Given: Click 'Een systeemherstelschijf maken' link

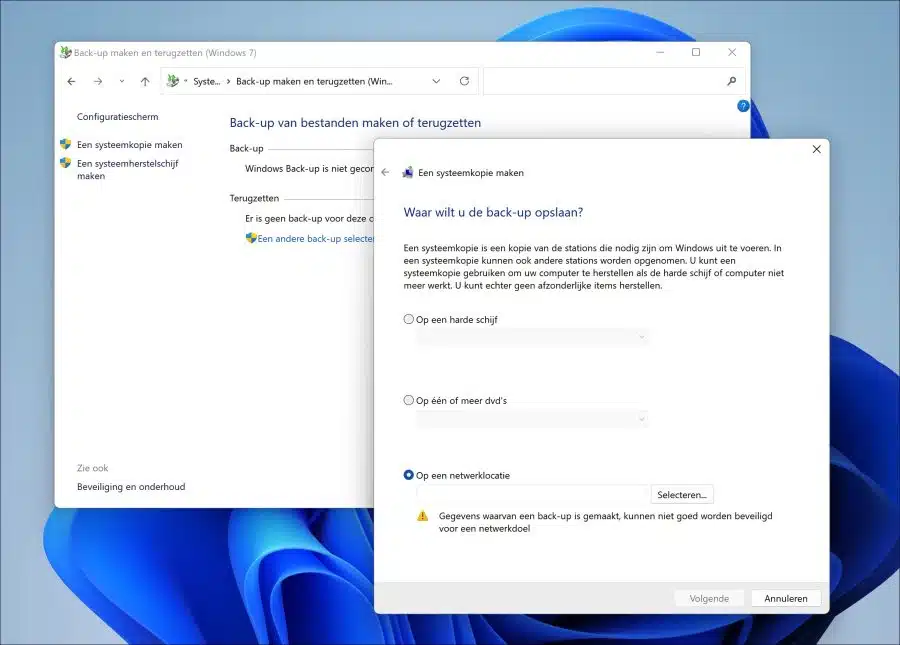Looking at the screenshot, I should click(127, 169).
